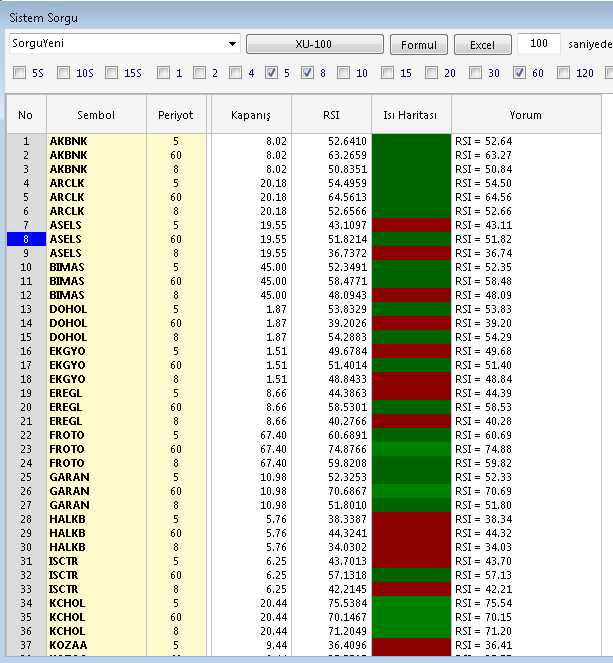Click the XU-100 button
613x663 pixels.
click(315, 44)
